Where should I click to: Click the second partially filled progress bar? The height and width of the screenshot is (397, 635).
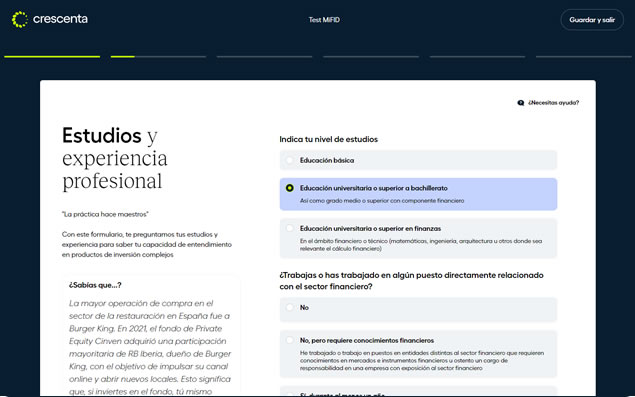[x=158, y=57]
